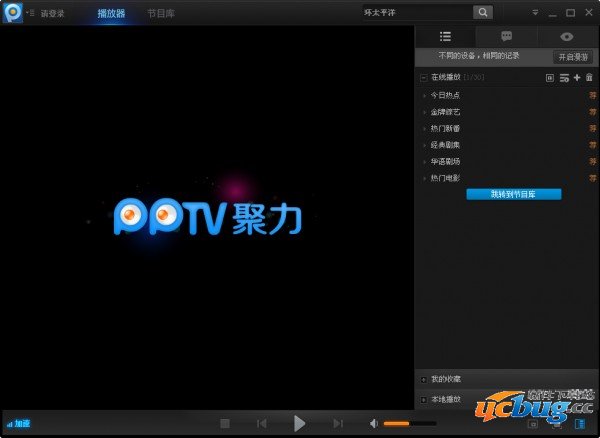Open the eye icon tab
This screenshot has width=600, height=438.
(x=567, y=37)
